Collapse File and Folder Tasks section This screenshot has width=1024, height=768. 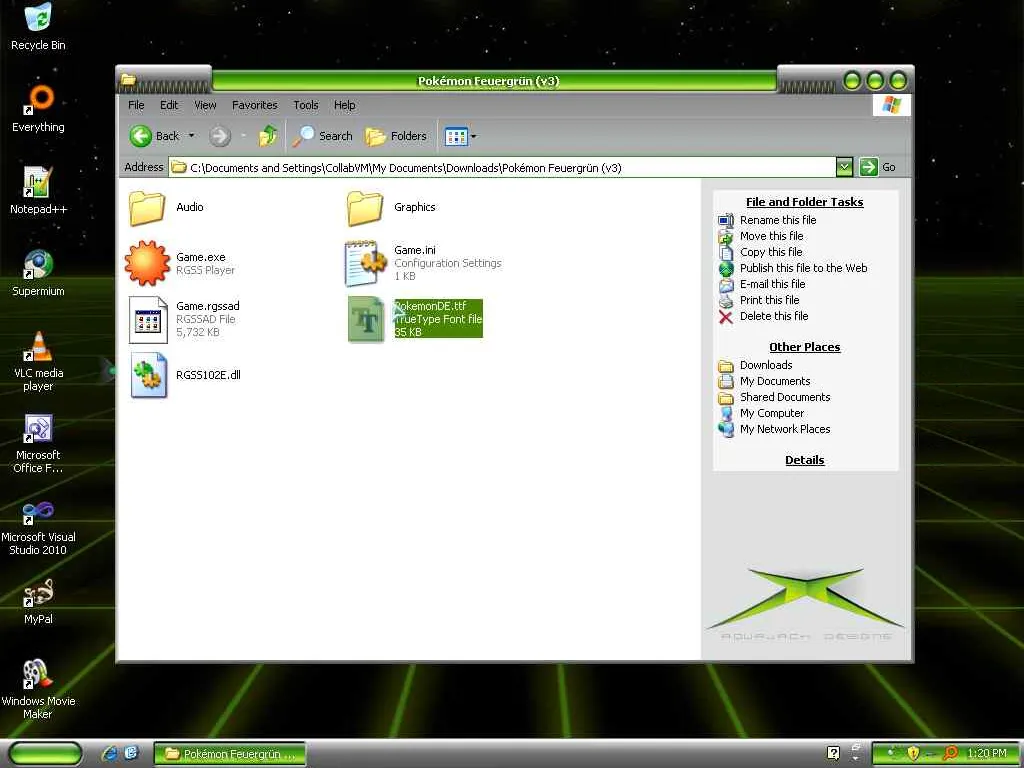[805, 202]
